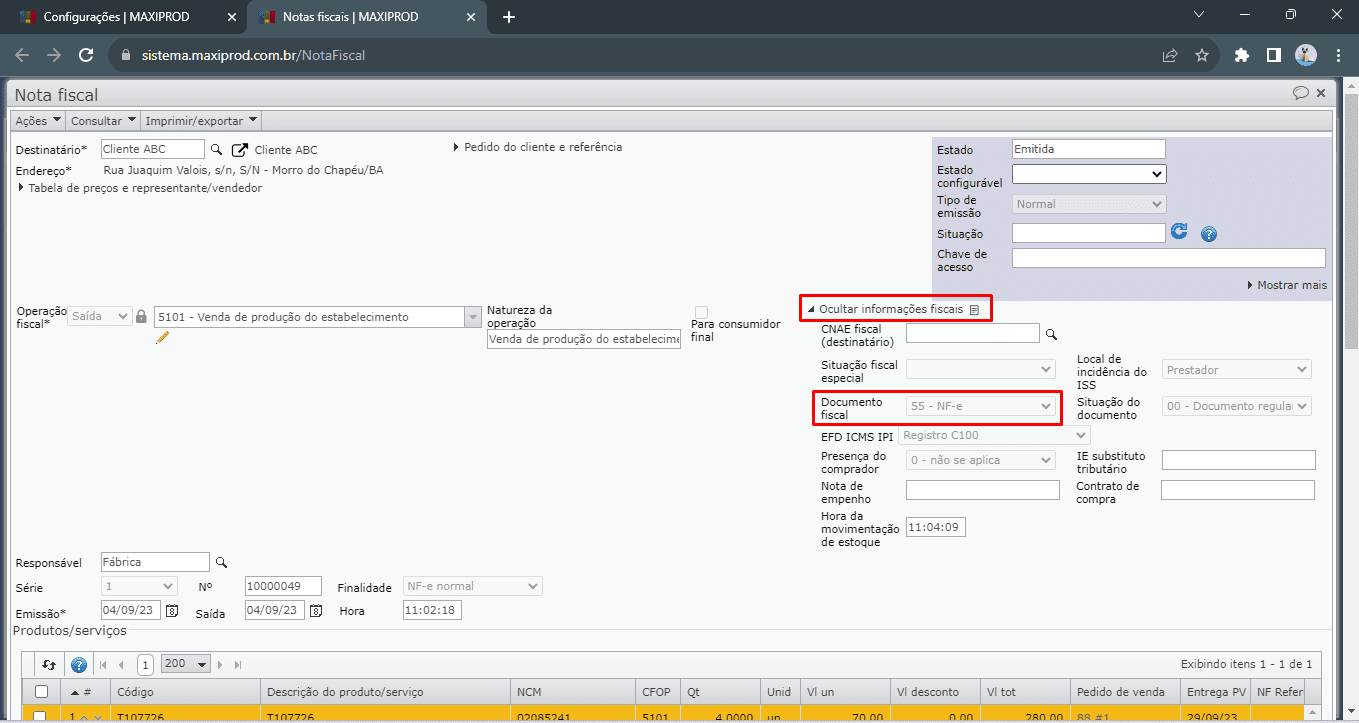Screen dimensions: 1359x723
Task: Select the checkbox for product row T107726
Action: pos(41,716)
